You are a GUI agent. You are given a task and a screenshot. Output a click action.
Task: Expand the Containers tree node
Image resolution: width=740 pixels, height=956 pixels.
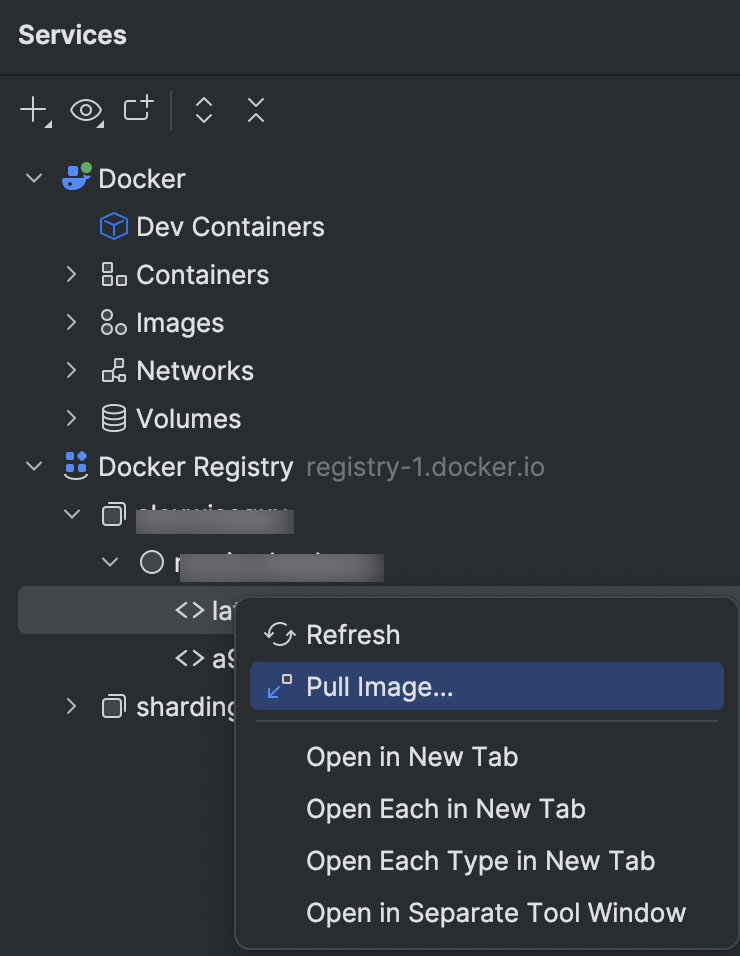tap(70, 274)
